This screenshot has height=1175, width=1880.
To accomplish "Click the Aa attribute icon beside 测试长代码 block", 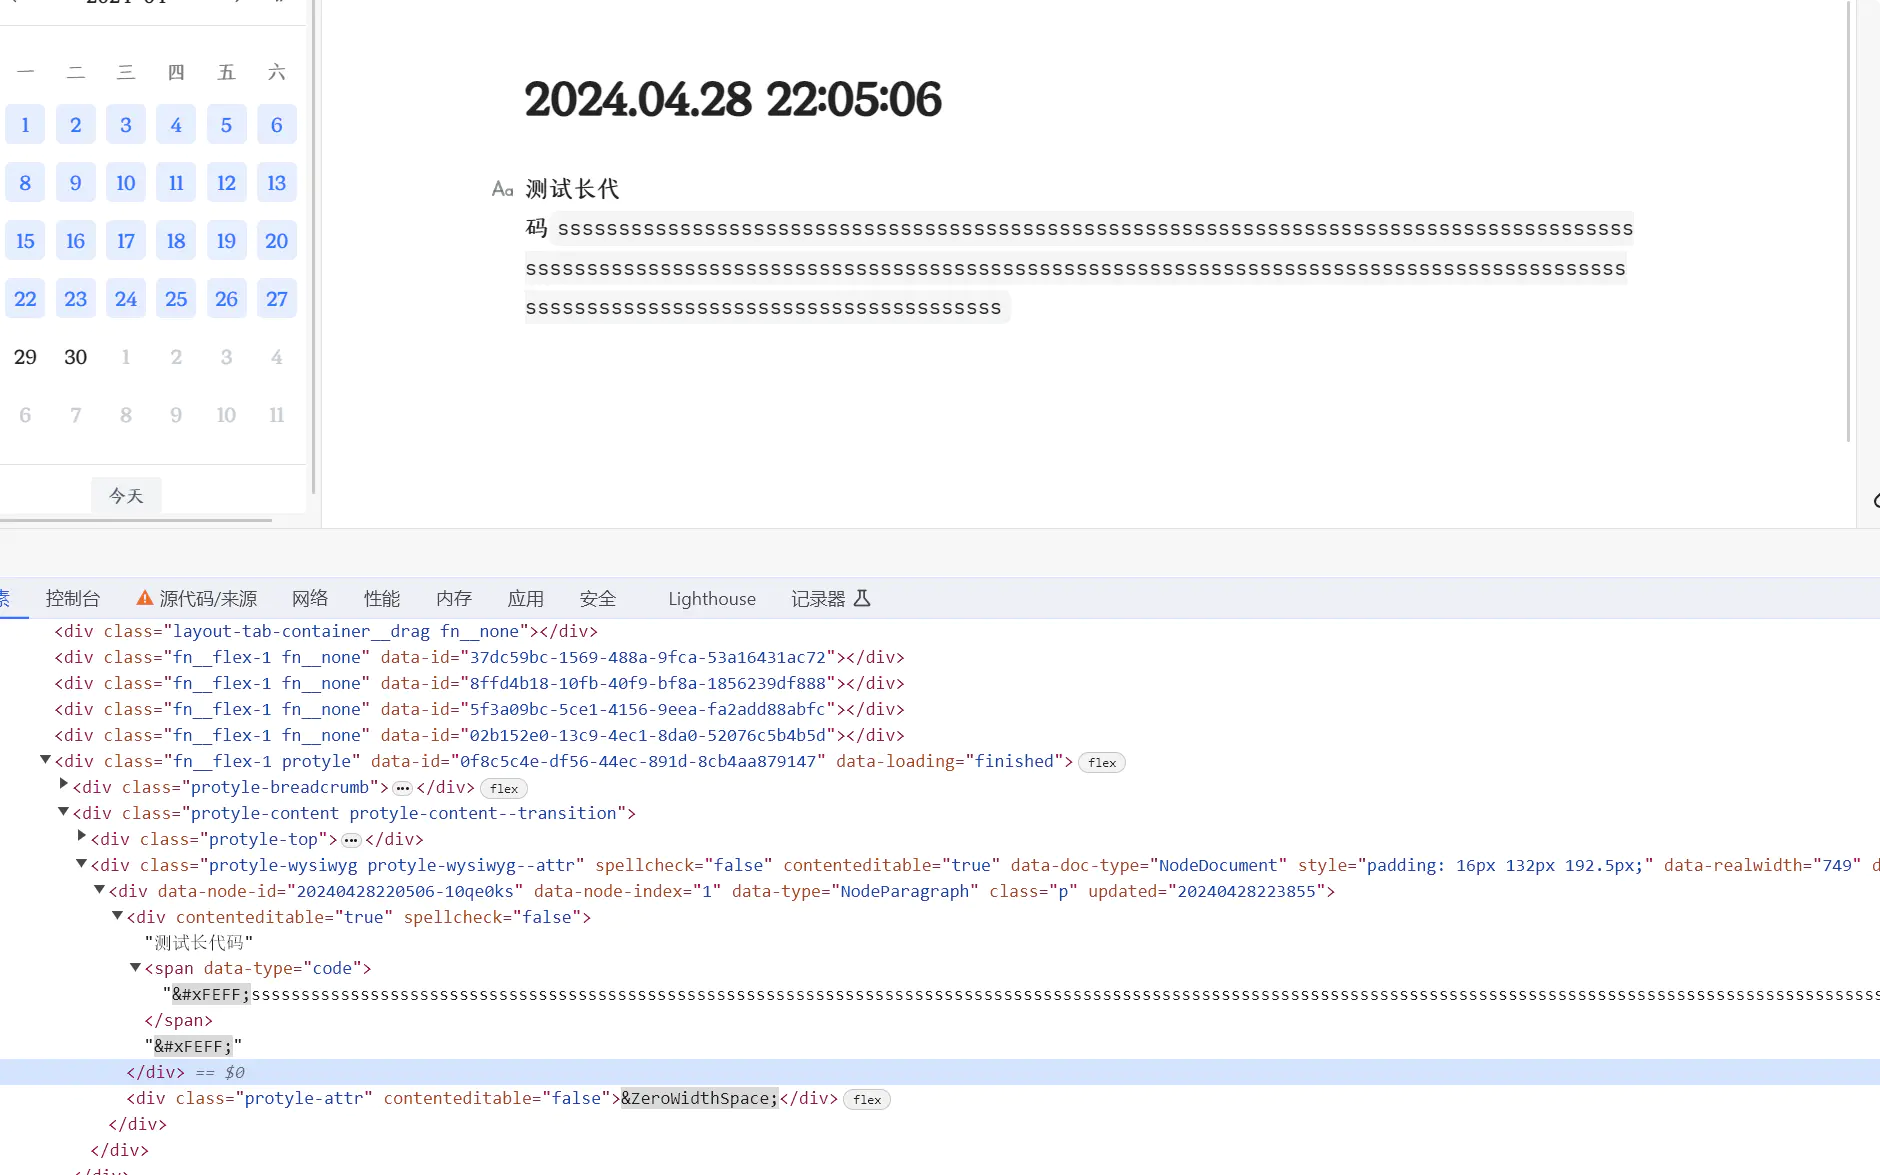I will click(x=502, y=188).
